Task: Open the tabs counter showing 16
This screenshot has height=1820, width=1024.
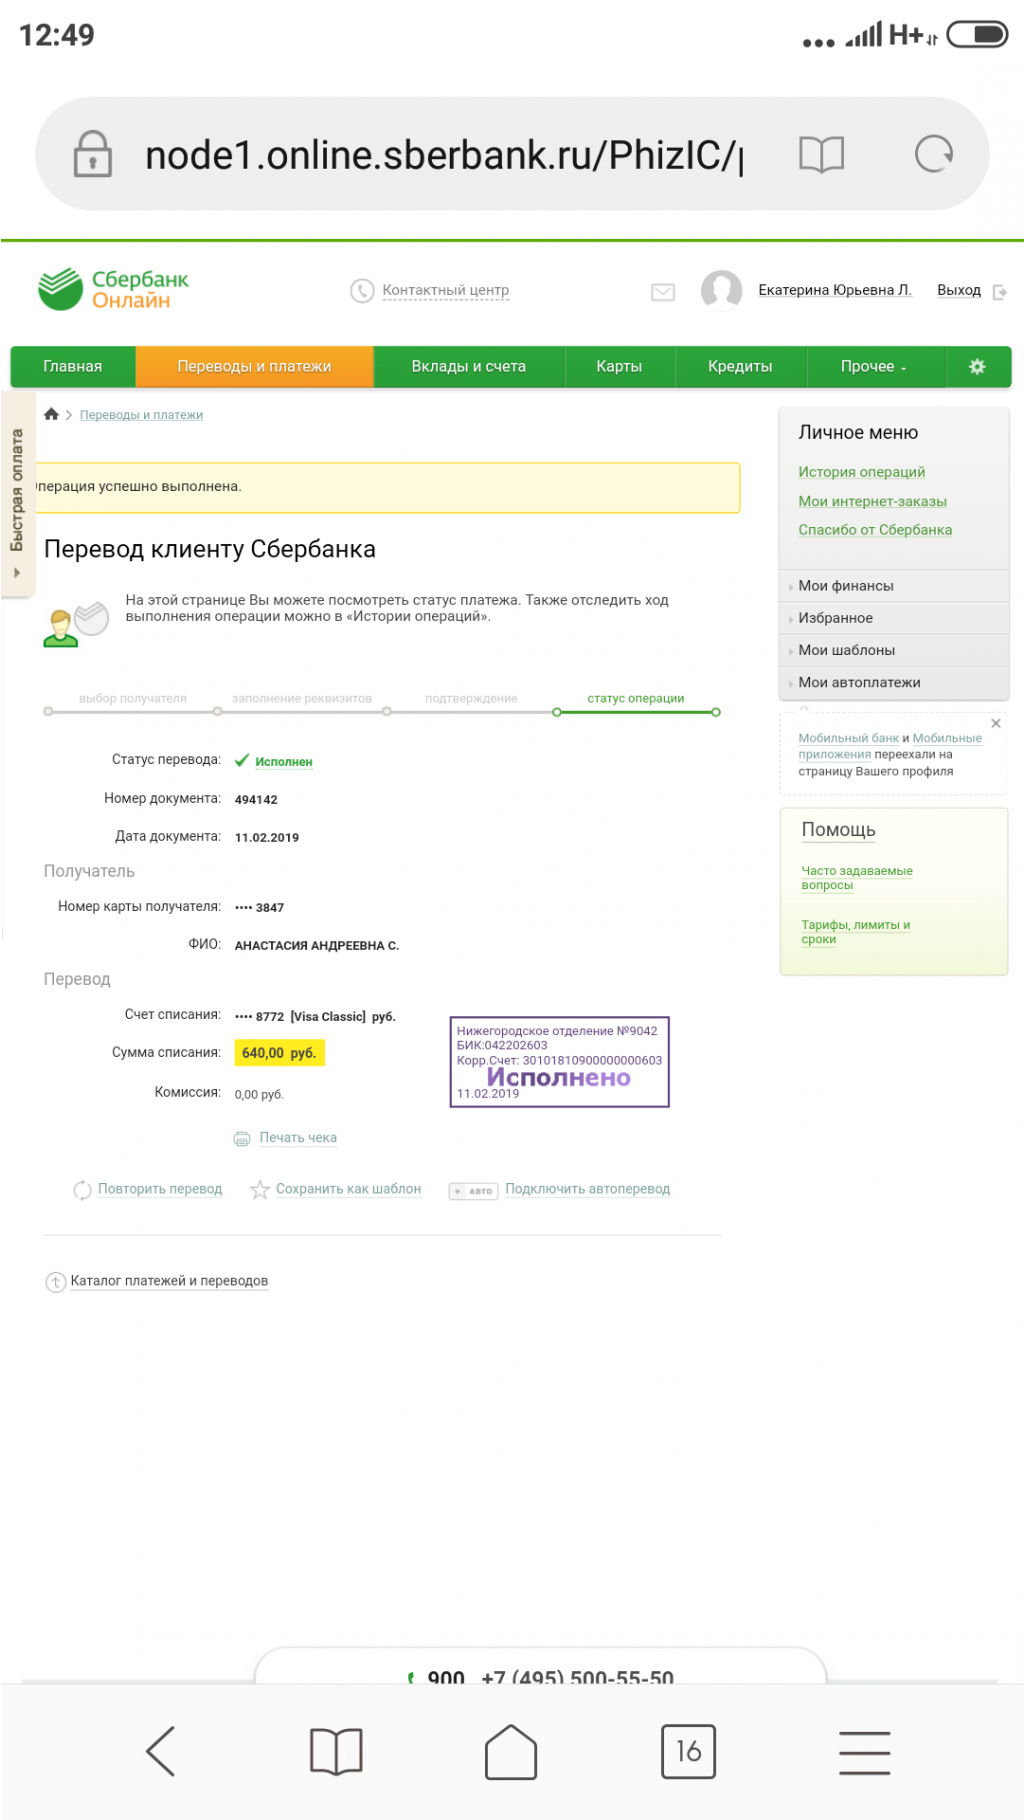Action: [688, 1751]
